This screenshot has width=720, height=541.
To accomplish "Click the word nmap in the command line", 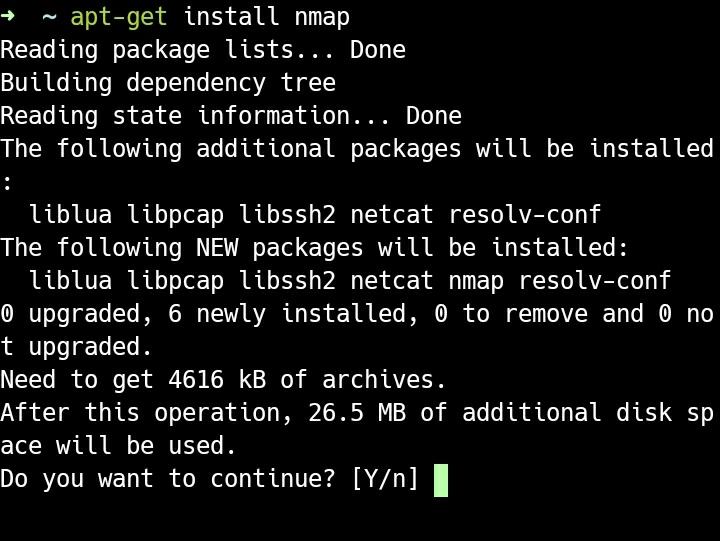I will coord(322,18).
